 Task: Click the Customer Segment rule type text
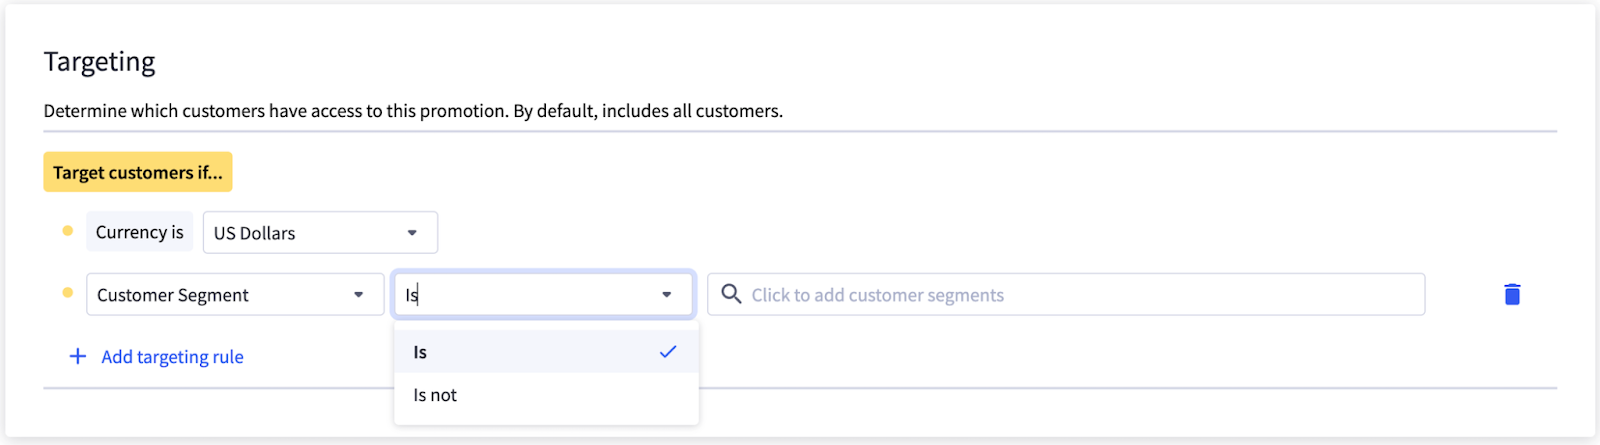pyautogui.click(x=173, y=295)
